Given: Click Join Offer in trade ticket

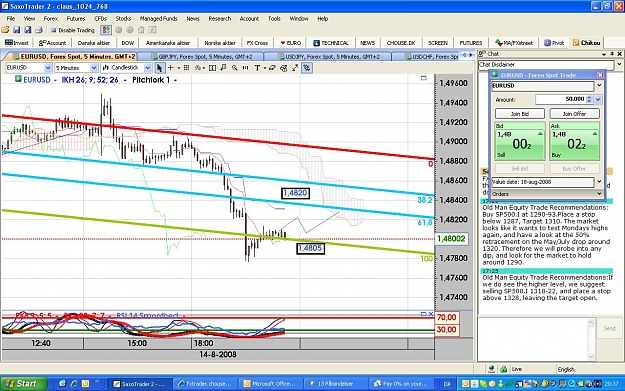Looking at the screenshot, I should click(574, 114).
